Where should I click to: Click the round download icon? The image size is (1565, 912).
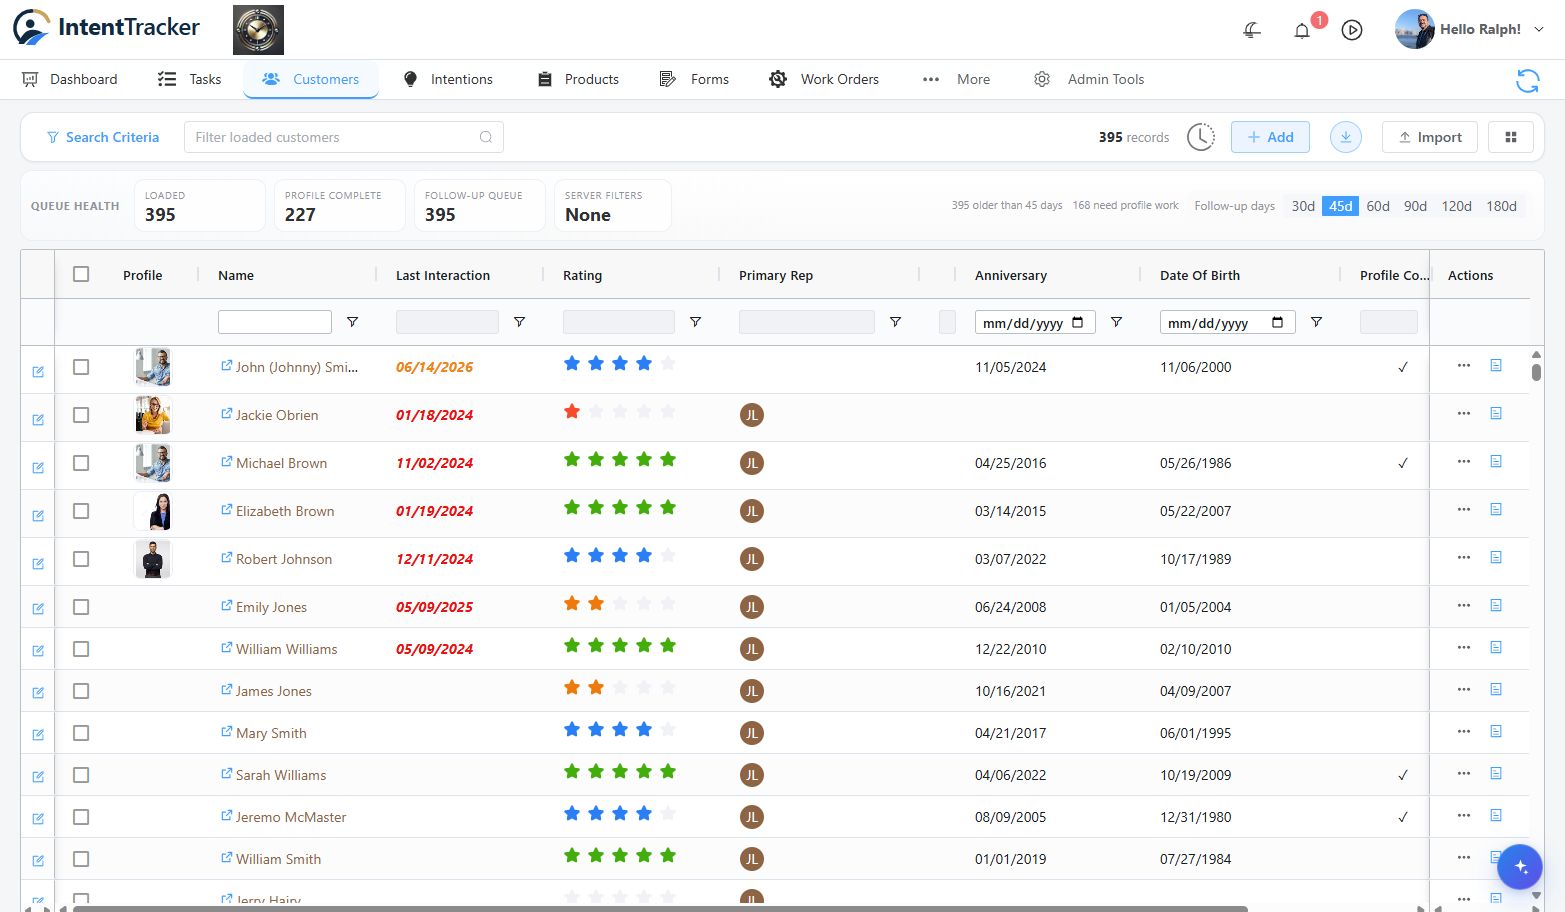(x=1346, y=137)
